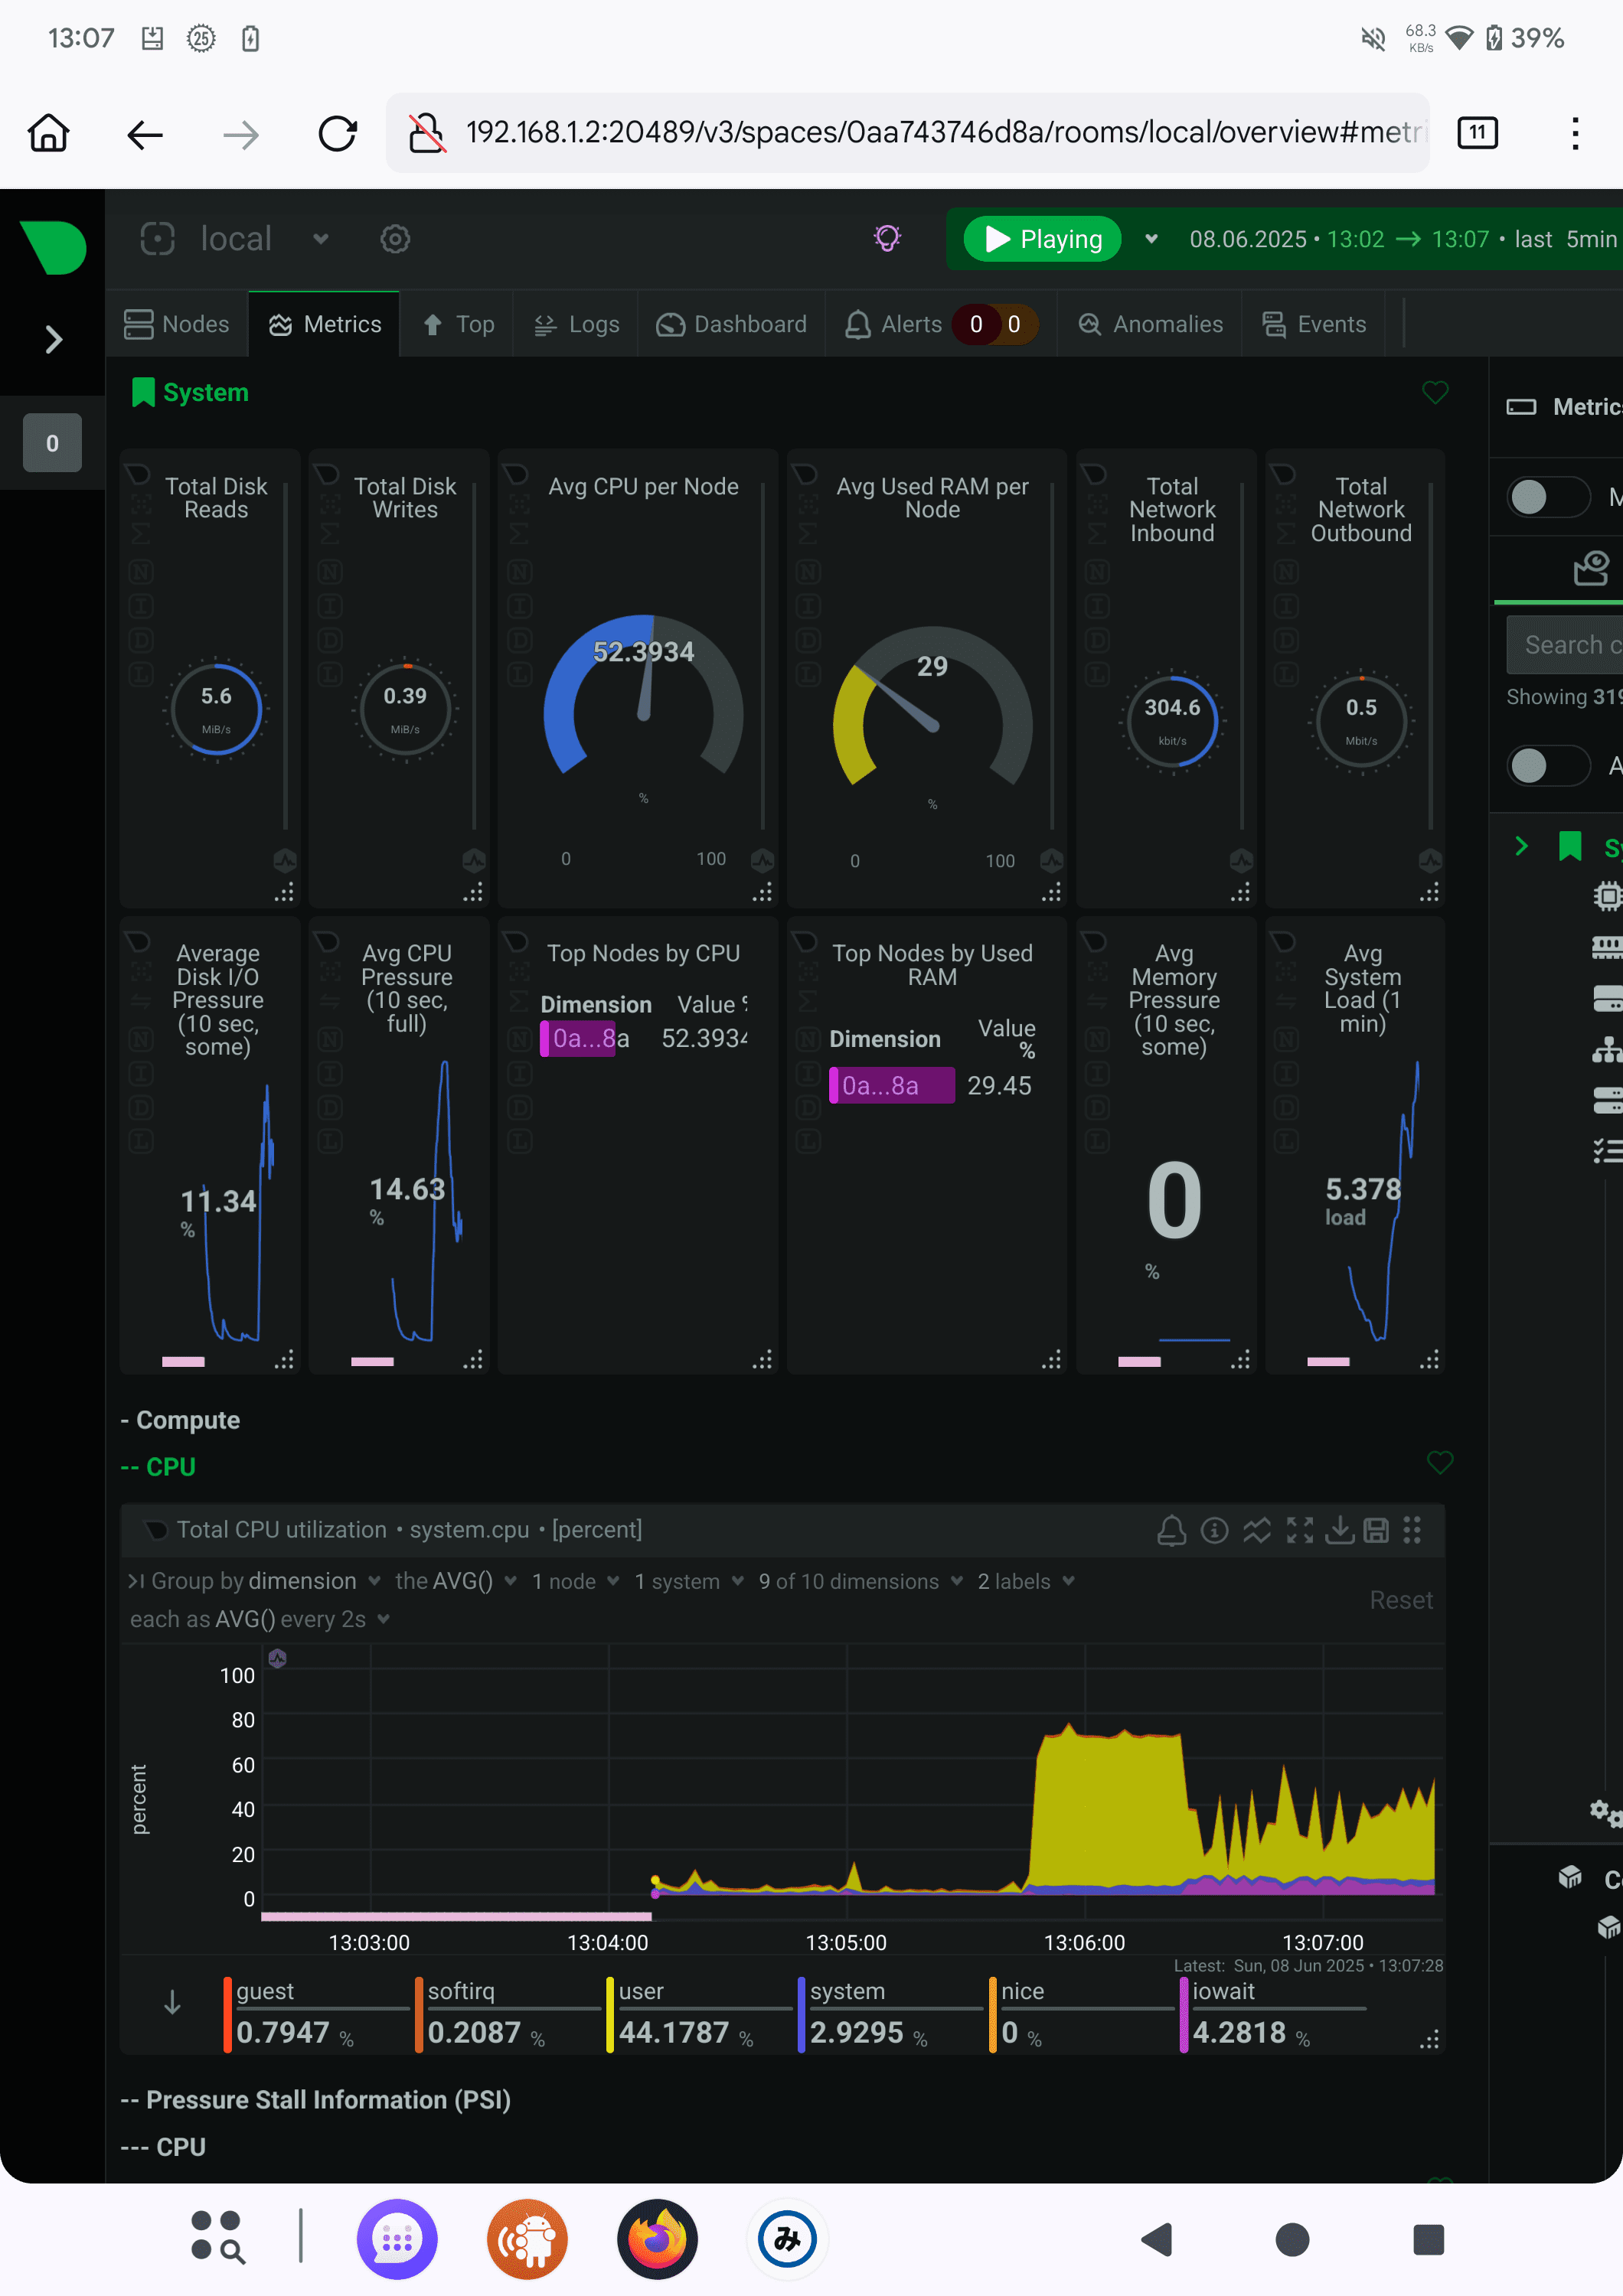The height and width of the screenshot is (2296, 1623).
Task: Open room settings gear next to local
Action: 395,239
